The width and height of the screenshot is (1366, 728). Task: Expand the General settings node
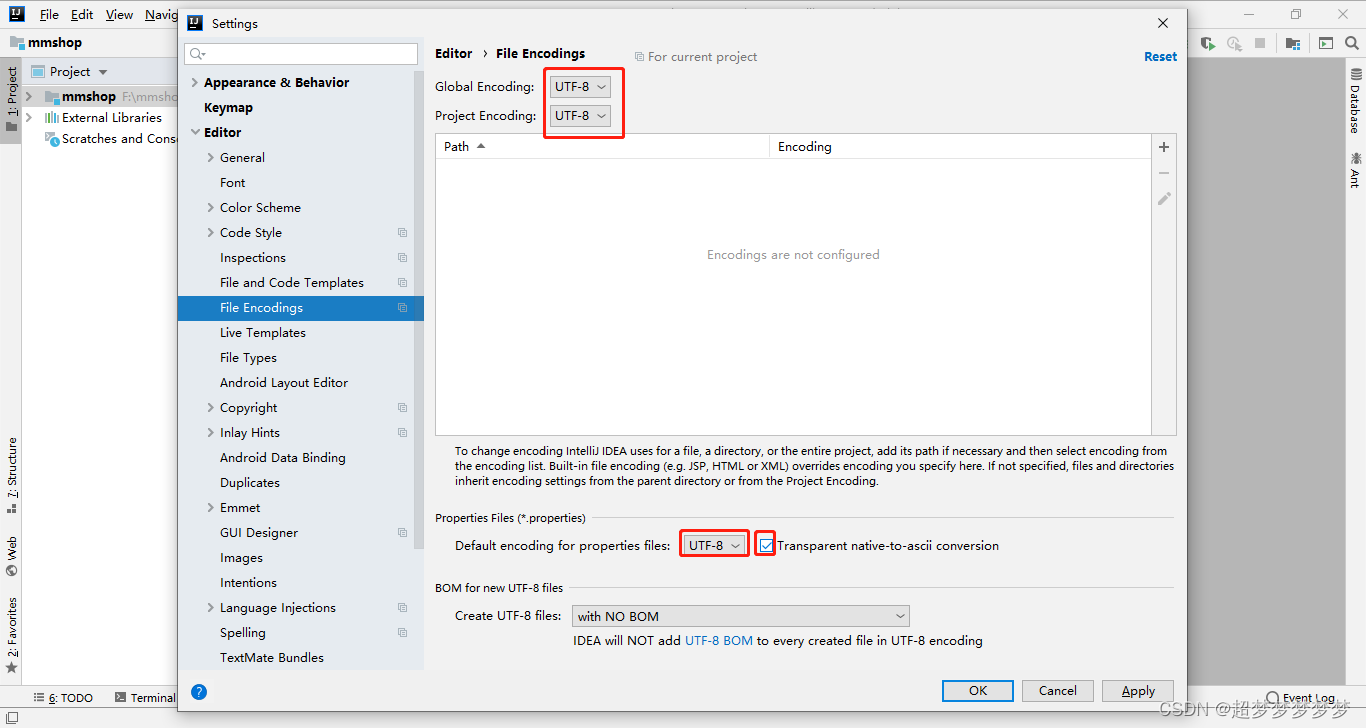[x=210, y=158]
